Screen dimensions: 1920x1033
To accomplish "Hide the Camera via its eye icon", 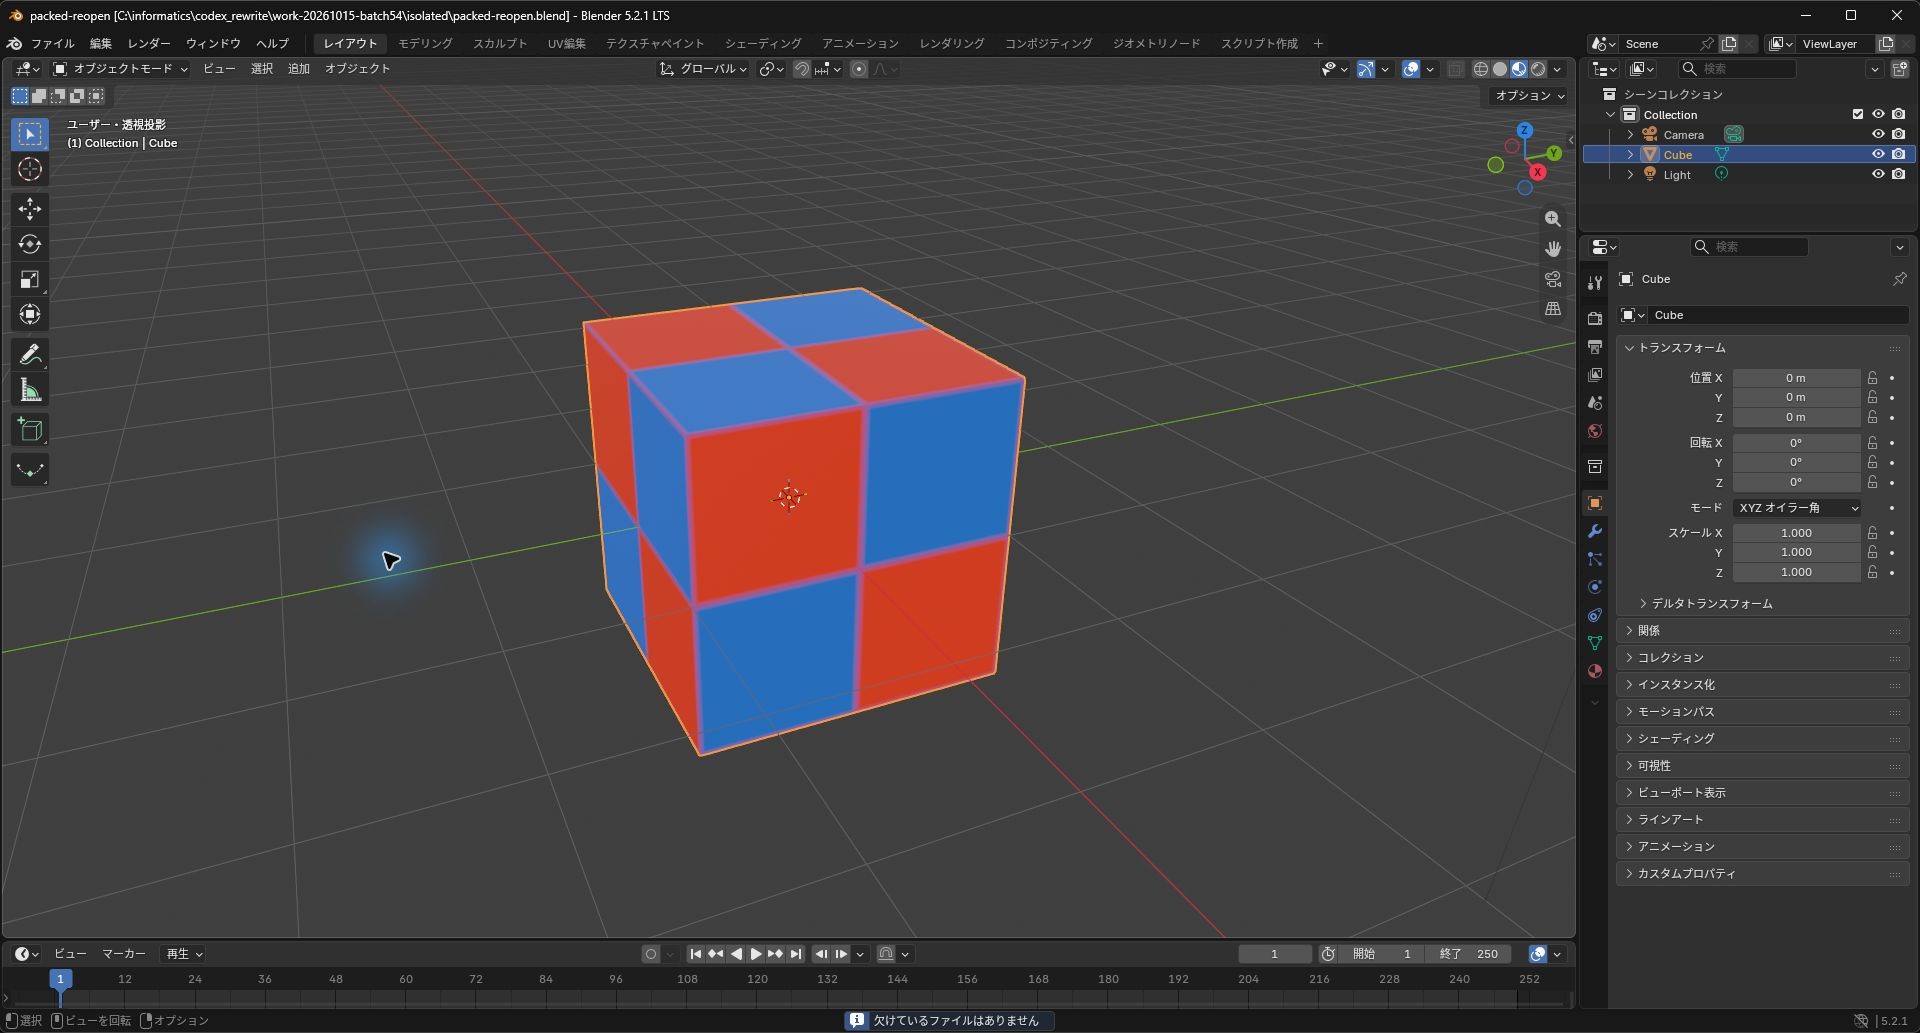I will pos(1878,134).
